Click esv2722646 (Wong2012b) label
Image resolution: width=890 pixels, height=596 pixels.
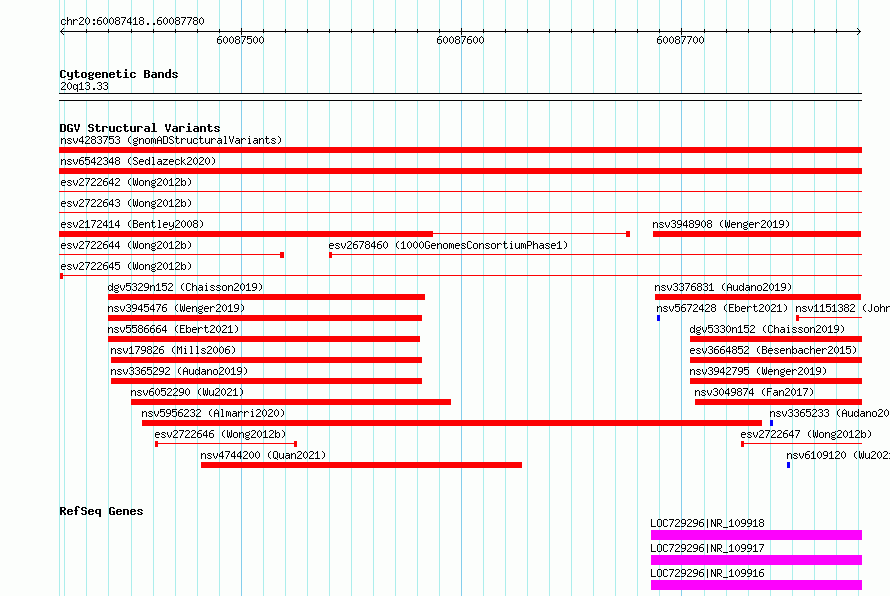[x=220, y=434]
